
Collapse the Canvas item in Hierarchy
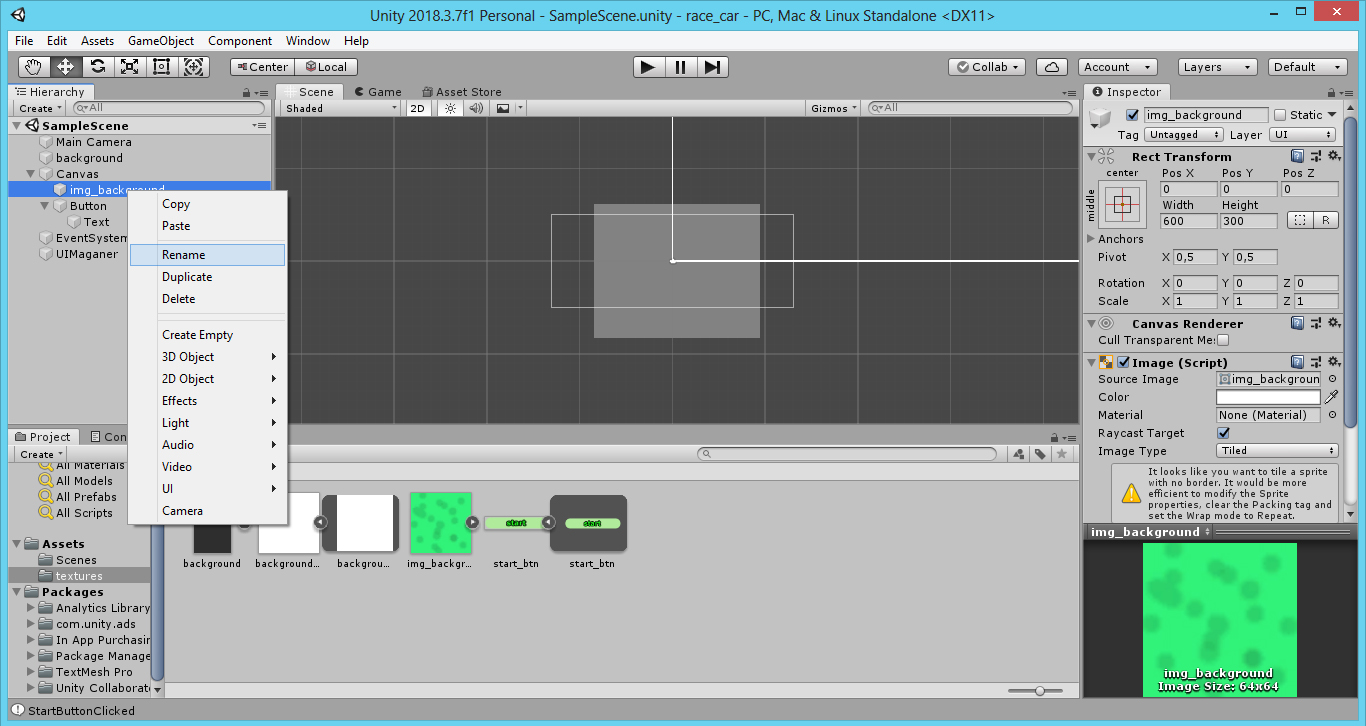tap(31, 174)
